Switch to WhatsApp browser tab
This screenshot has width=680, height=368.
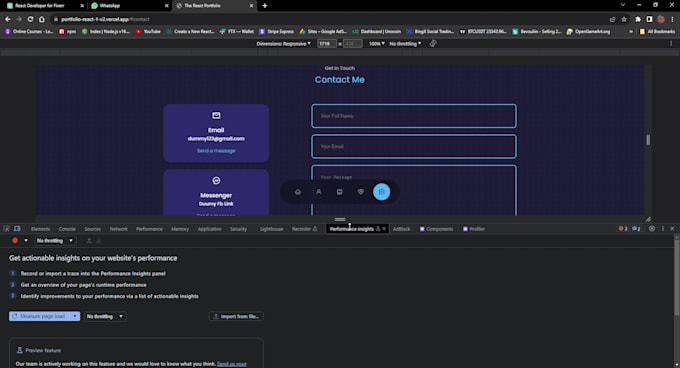[x=130, y=6]
